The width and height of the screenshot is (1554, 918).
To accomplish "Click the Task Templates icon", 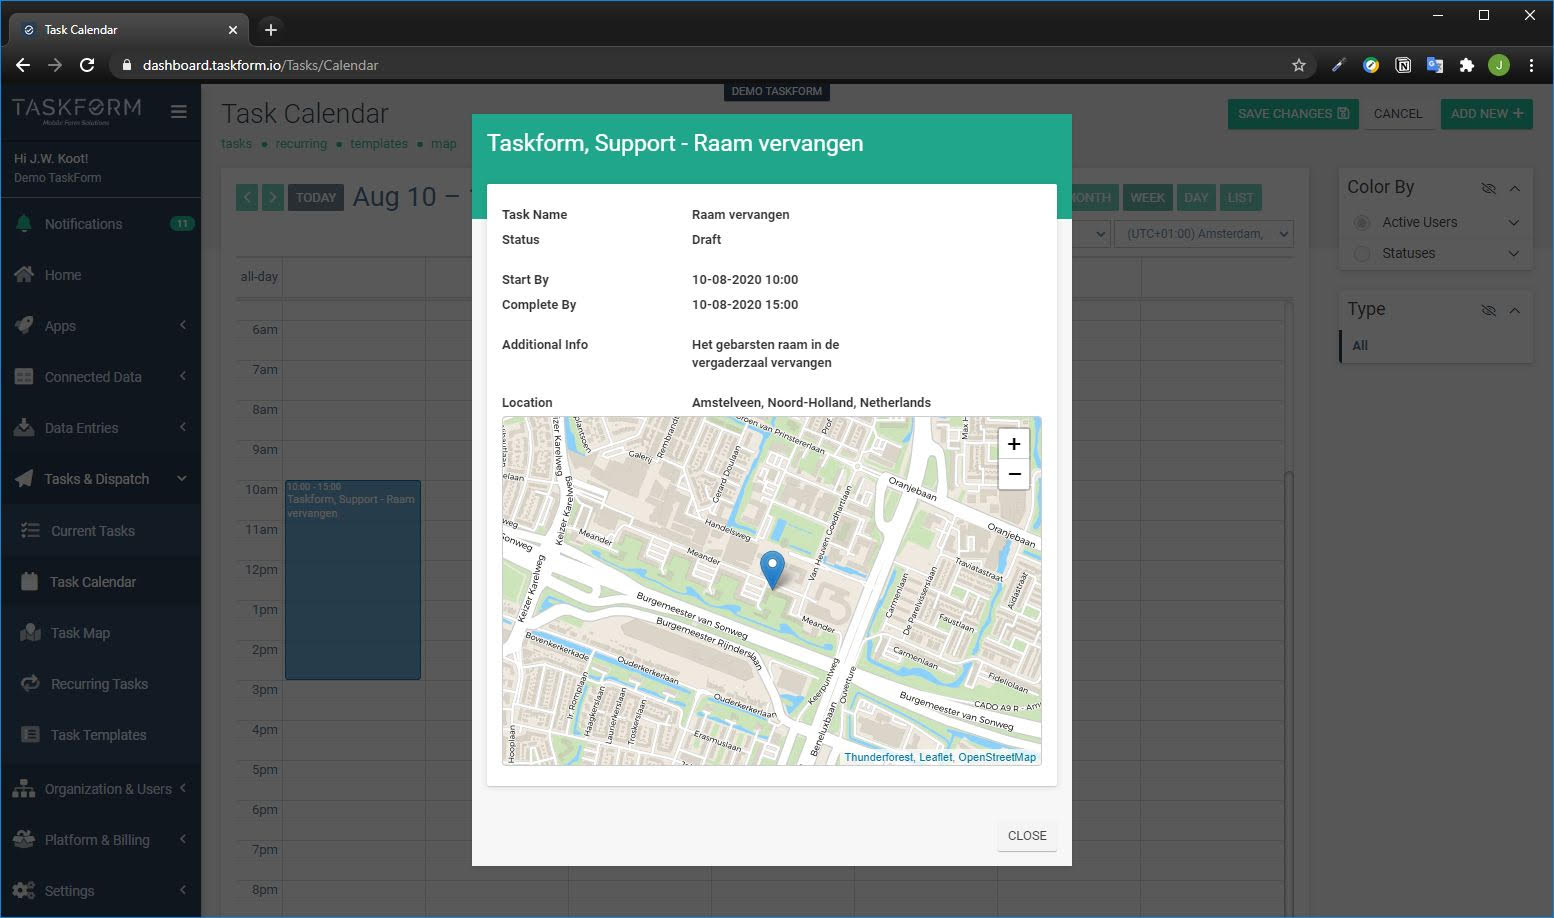I will (x=31, y=734).
